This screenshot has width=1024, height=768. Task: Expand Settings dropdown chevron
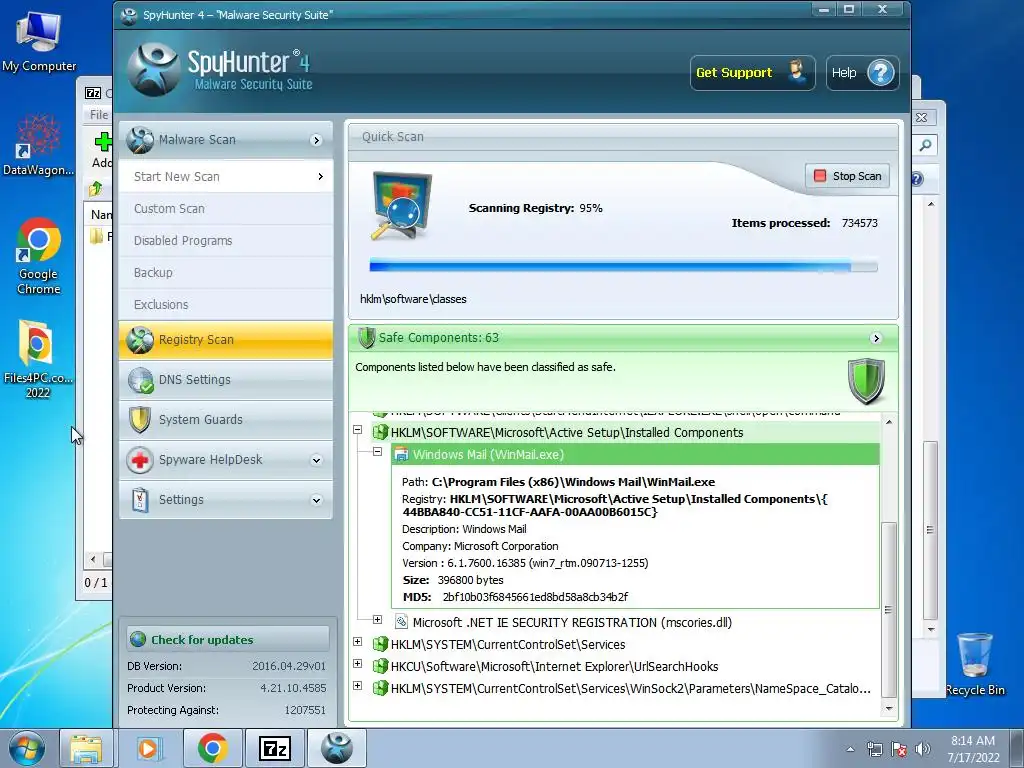tap(317, 500)
